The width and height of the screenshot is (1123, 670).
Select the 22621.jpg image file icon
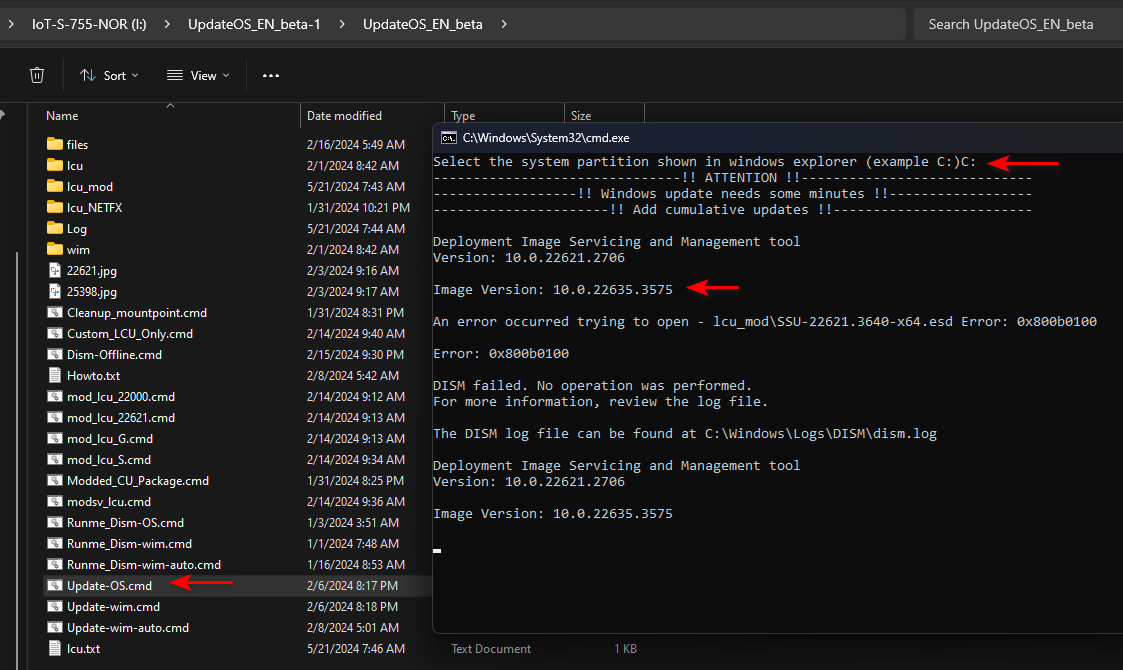pos(54,270)
